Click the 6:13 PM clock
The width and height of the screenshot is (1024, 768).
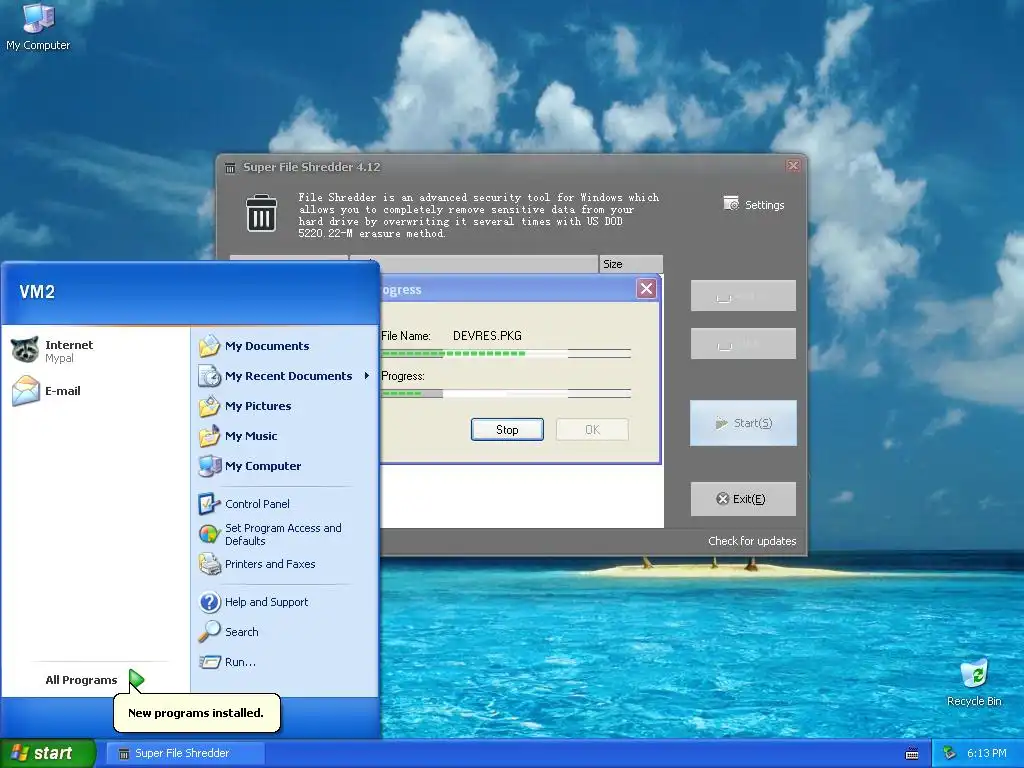pos(987,753)
